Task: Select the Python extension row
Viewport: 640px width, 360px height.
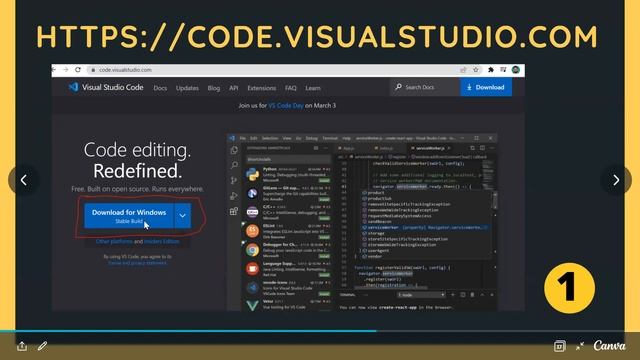Action: click(288, 174)
